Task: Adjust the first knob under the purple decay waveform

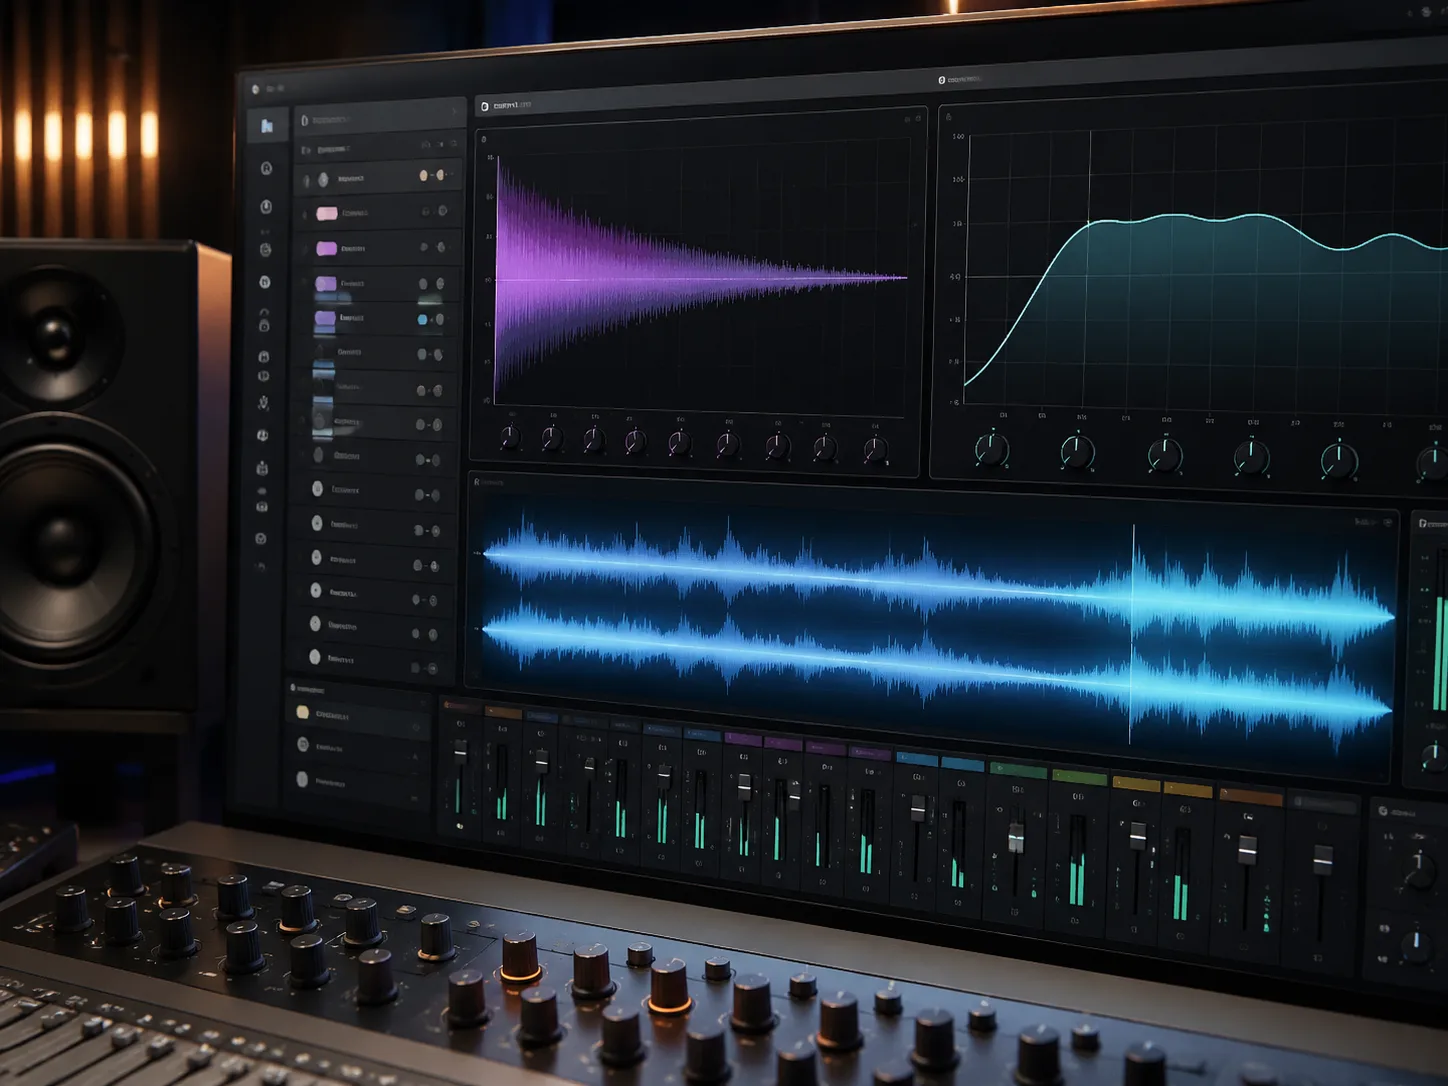Action: (x=509, y=437)
